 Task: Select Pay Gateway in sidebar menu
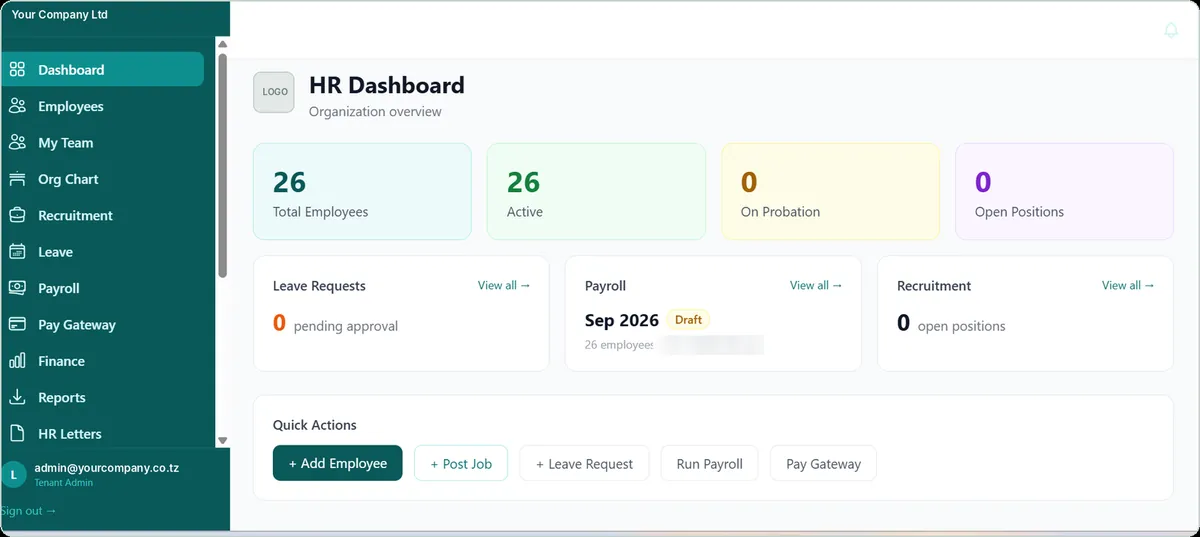coord(103,325)
